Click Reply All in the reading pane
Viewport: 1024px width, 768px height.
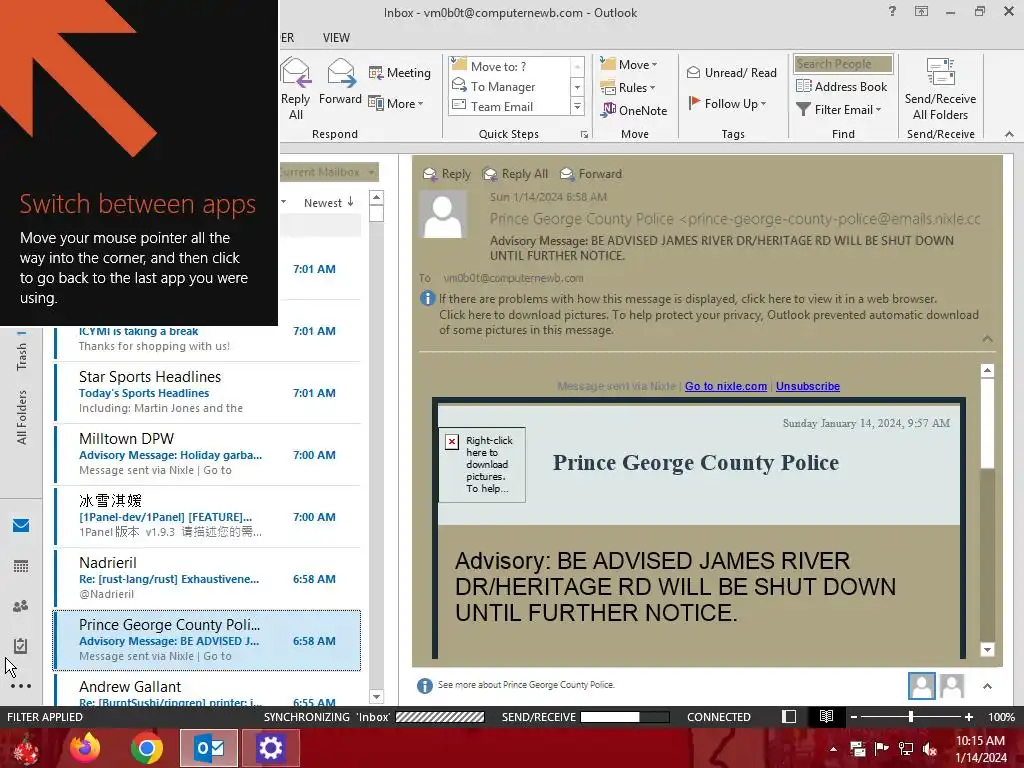coord(515,174)
